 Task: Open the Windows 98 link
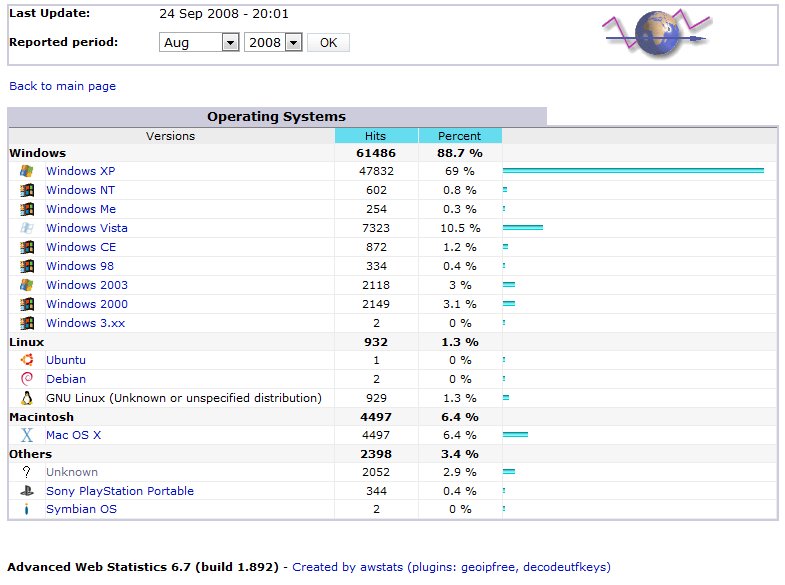(x=80, y=266)
